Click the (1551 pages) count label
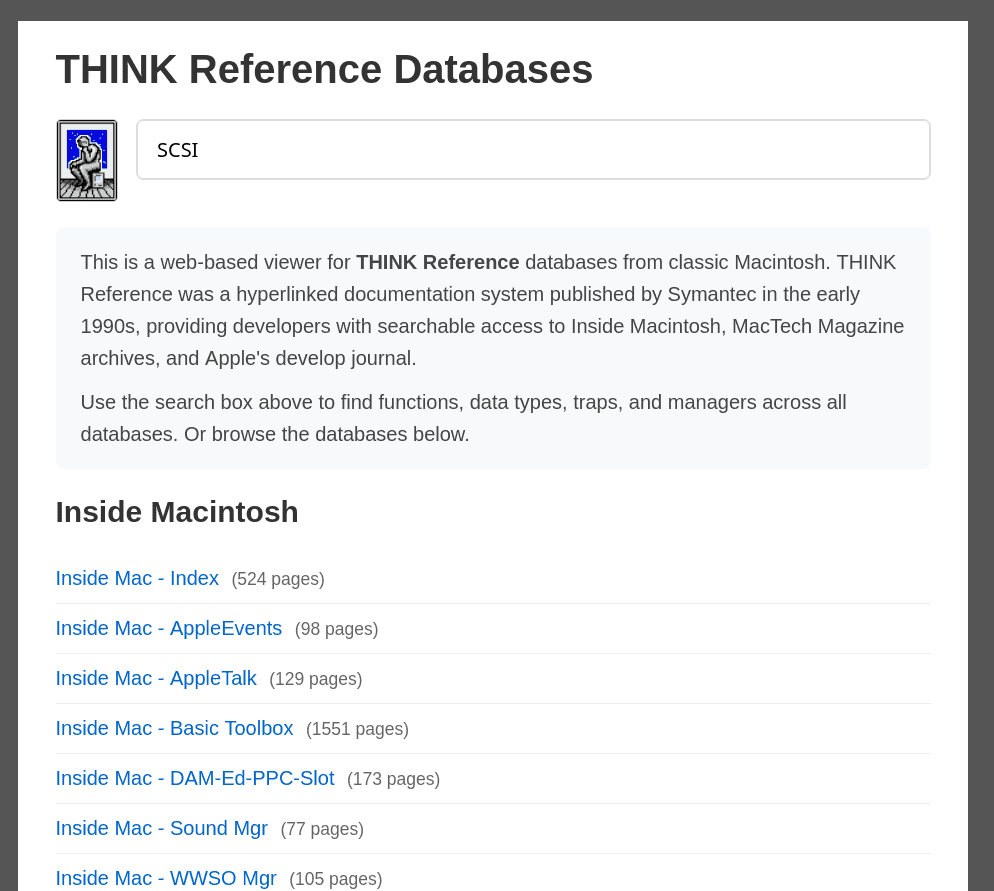This screenshot has width=994, height=891. click(x=357, y=729)
